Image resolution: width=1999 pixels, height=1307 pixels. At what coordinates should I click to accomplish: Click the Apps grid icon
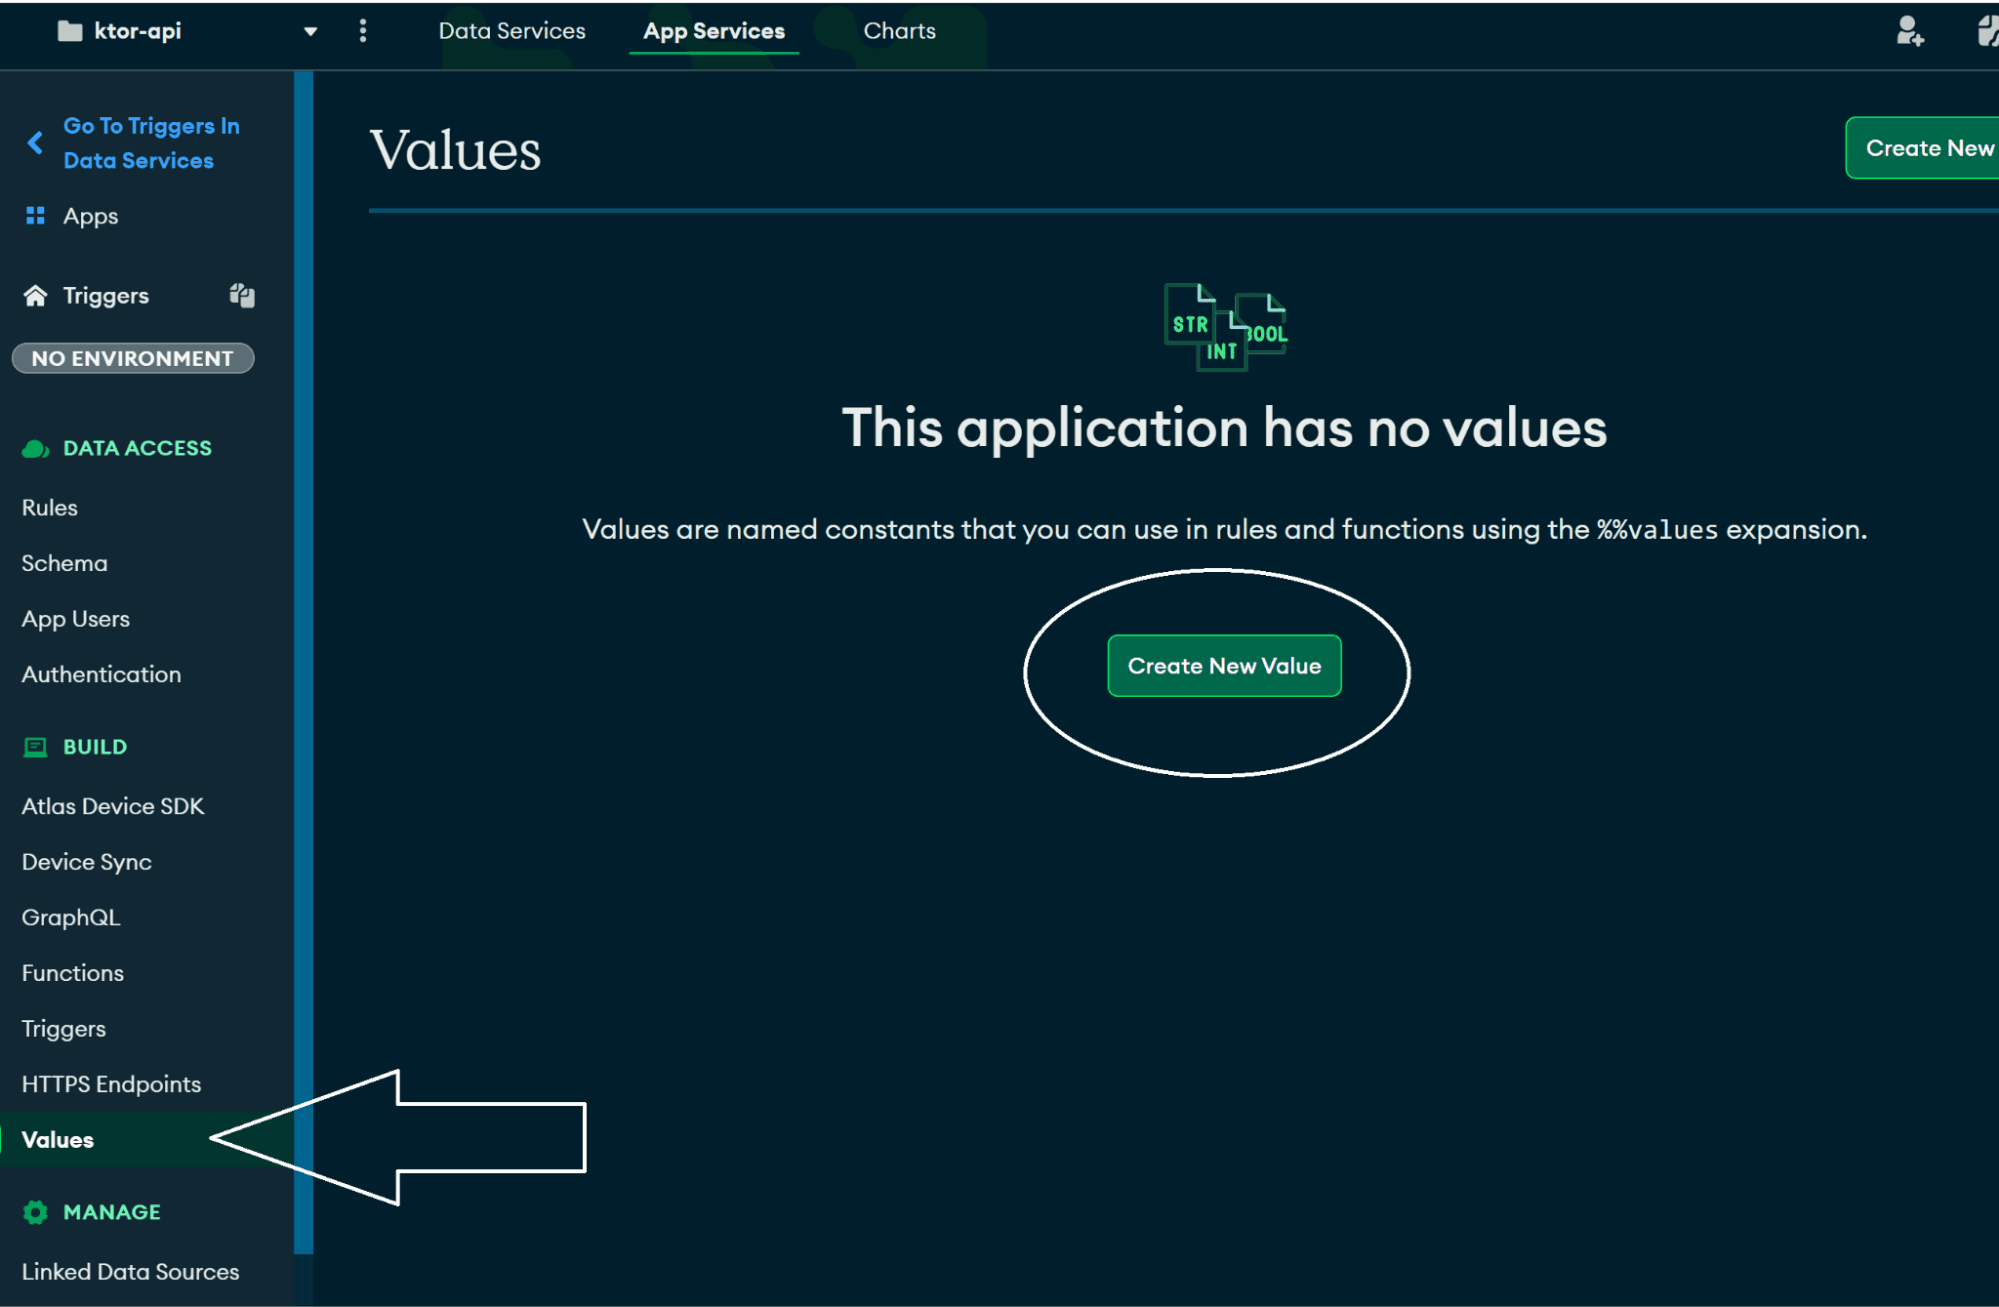[x=35, y=216]
